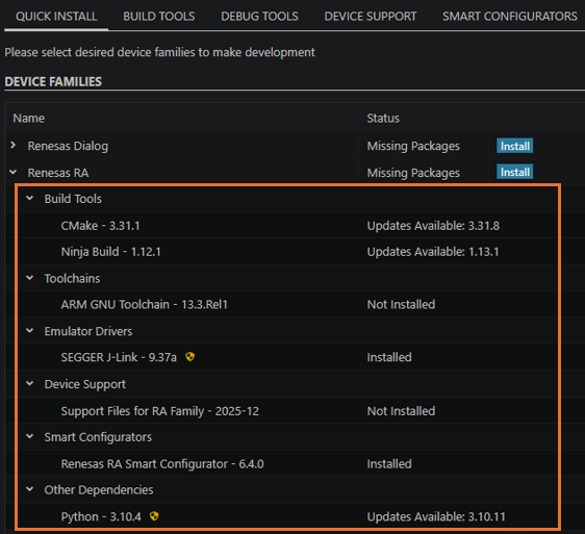Collapse the Smart Configurators group
The height and width of the screenshot is (534, 585).
[30, 437]
